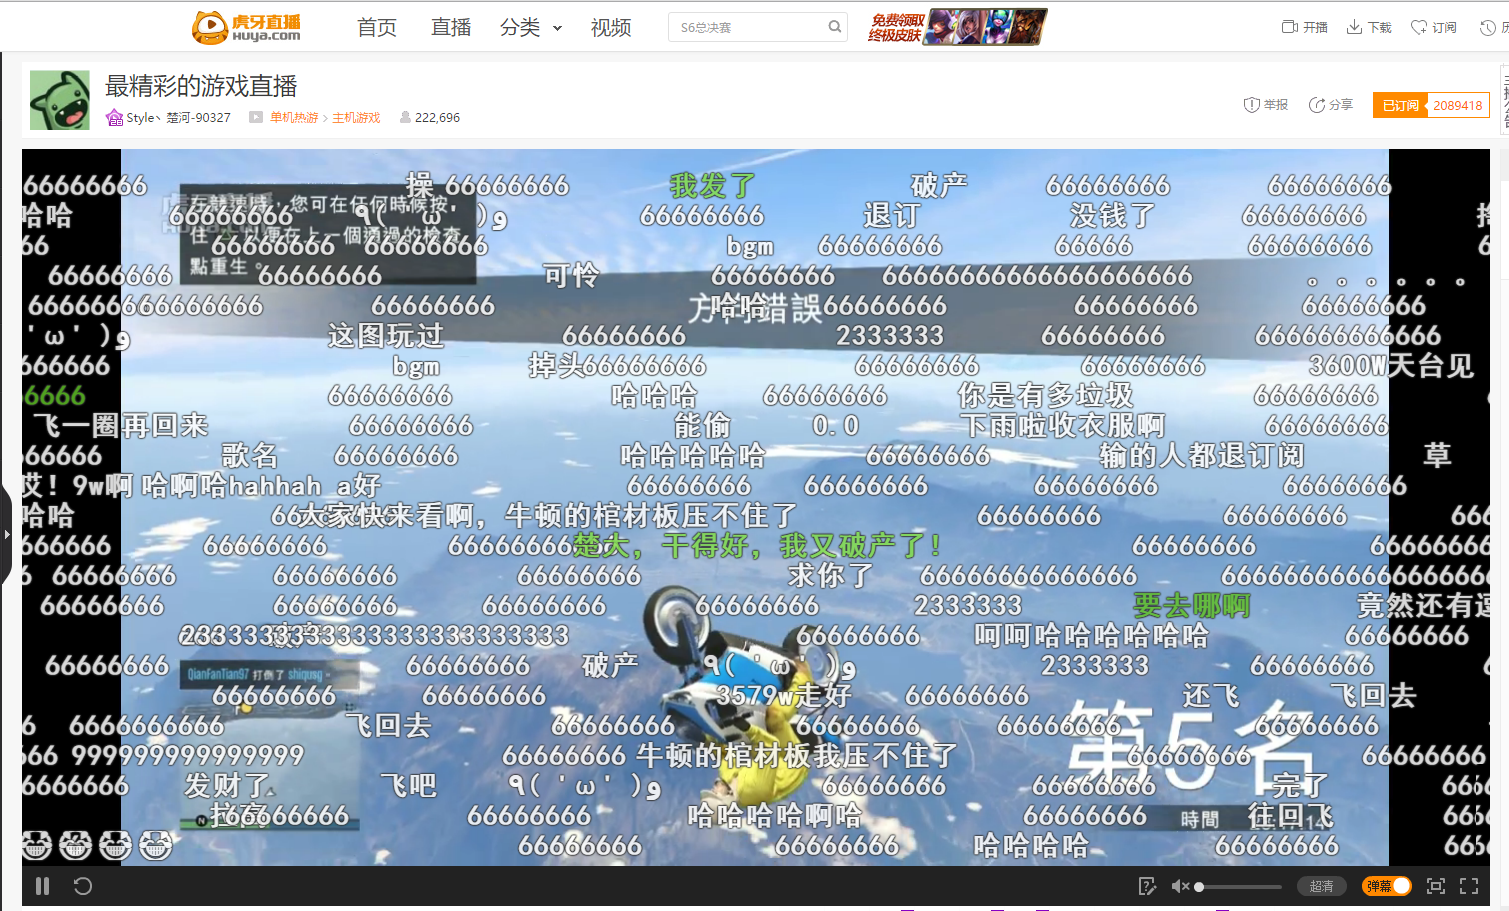
Task: Enter fullscreen mode in the player
Action: [x=1469, y=886]
